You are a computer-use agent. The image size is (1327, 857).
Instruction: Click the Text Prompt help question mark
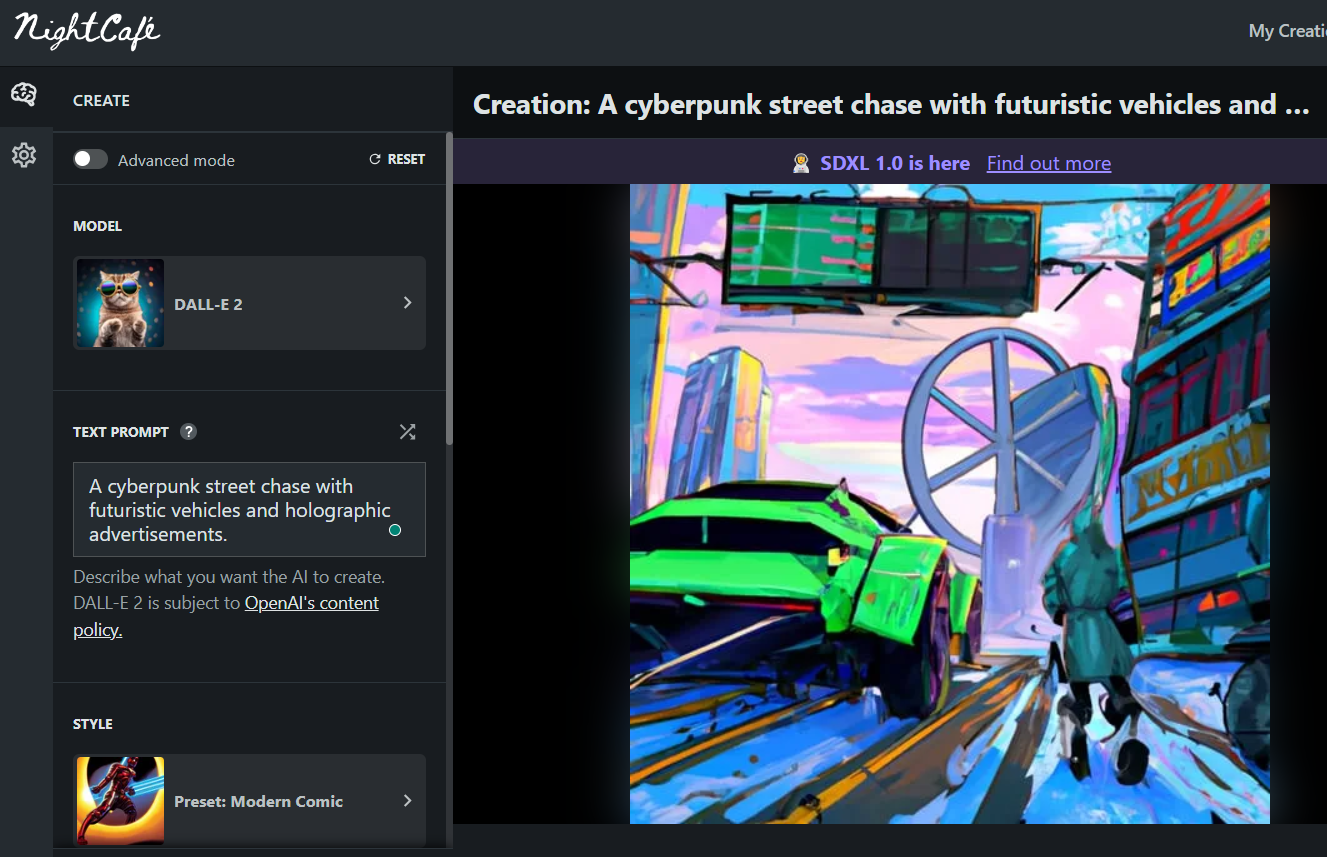(x=188, y=432)
